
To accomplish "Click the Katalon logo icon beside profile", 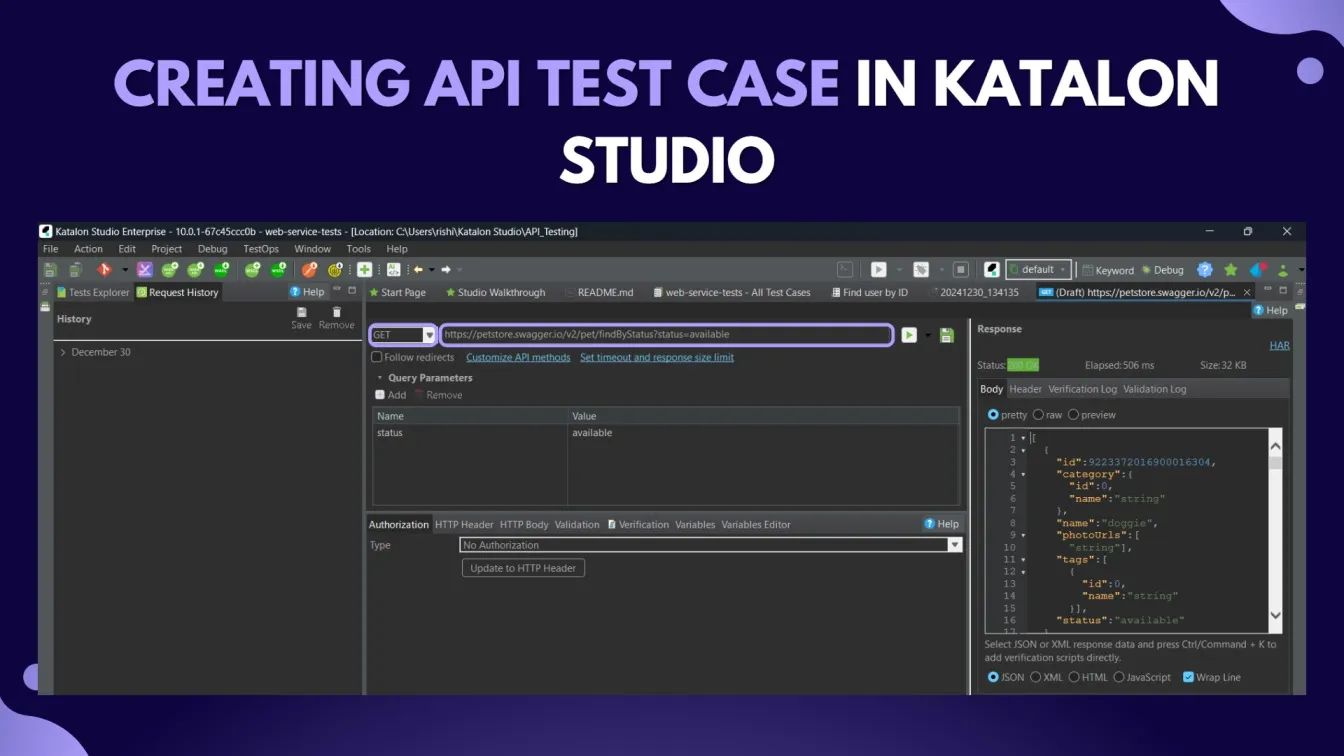I will coord(992,270).
